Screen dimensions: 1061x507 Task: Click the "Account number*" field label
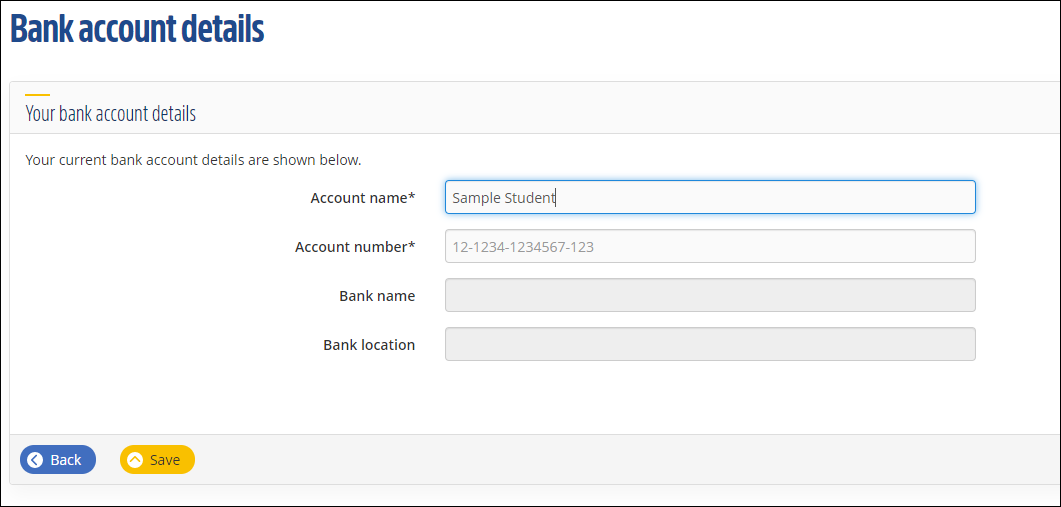tap(352, 247)
